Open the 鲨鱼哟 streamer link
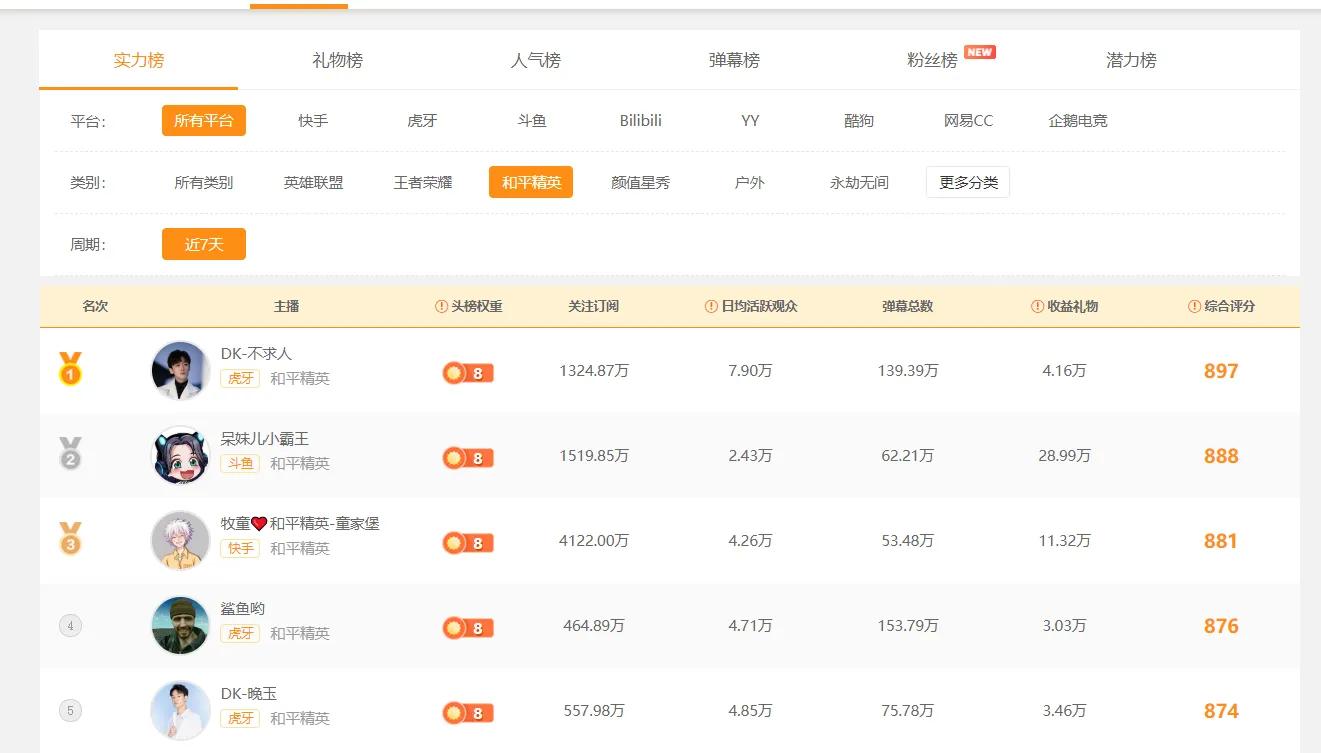This screenshot has height=753, width=1321. coord(243,609)
